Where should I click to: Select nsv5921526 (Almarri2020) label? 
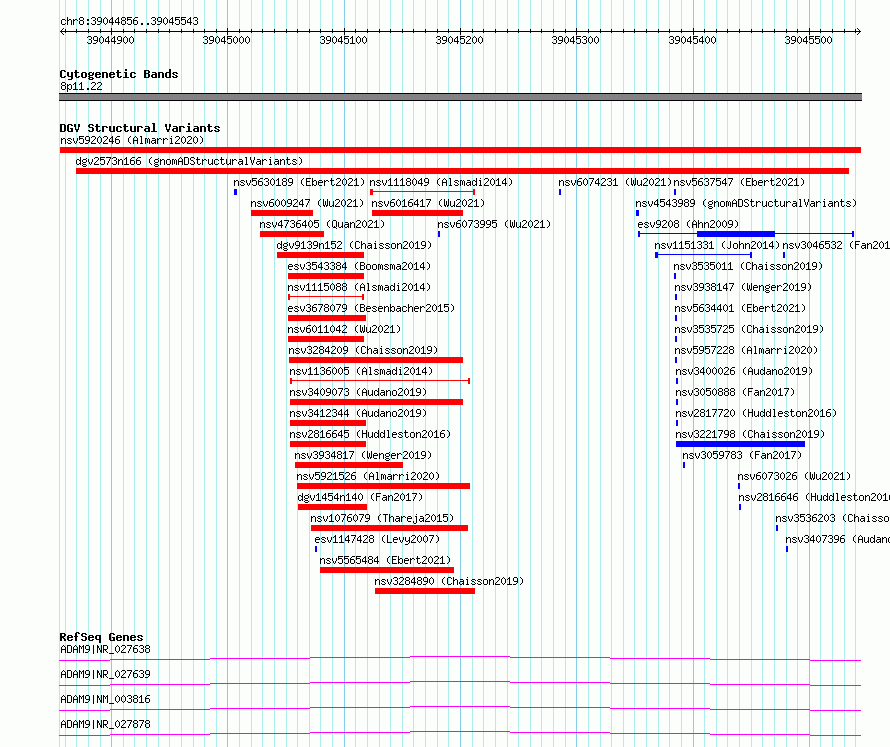[x=368, y=476]
